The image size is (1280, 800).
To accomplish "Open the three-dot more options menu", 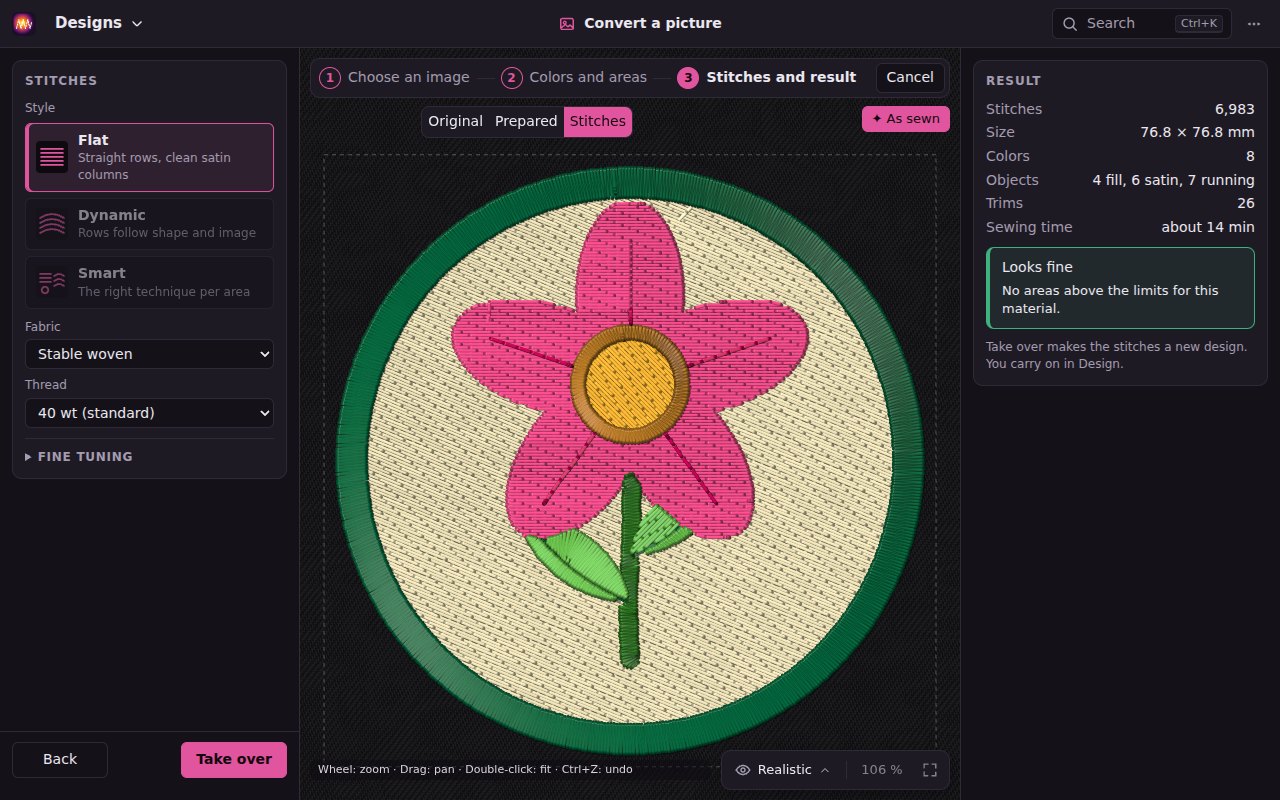I will (1254, 24).
